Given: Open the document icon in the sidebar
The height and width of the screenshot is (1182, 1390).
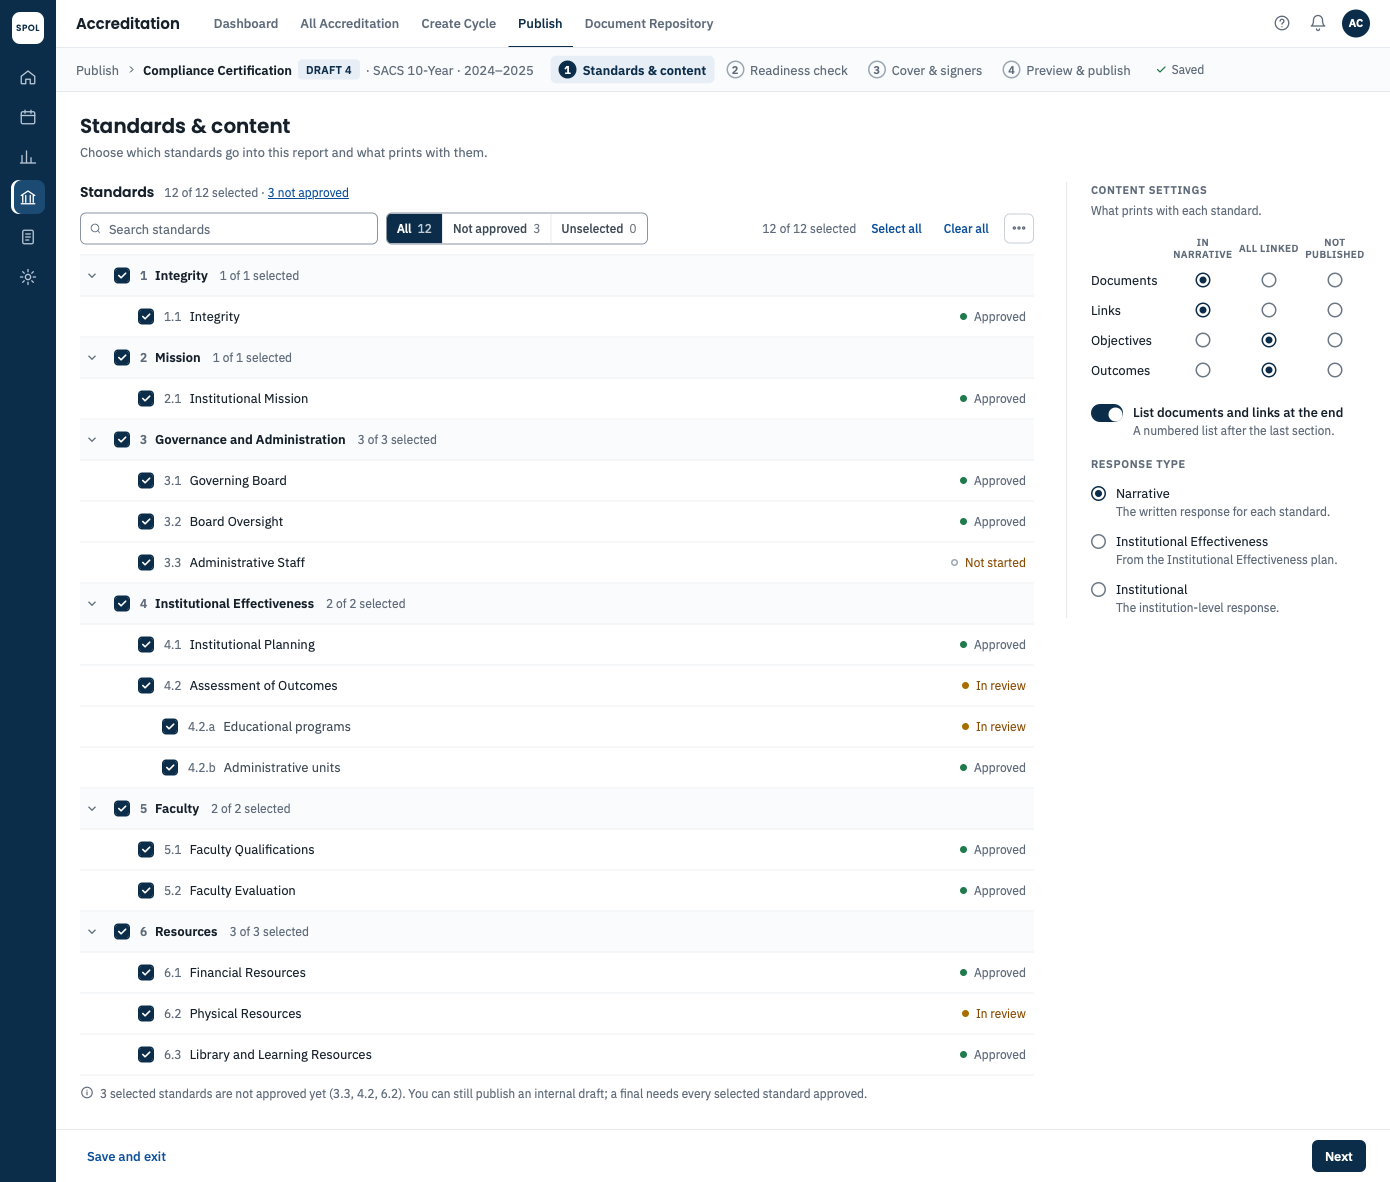Looking at the screenshot, I should 28,237.
